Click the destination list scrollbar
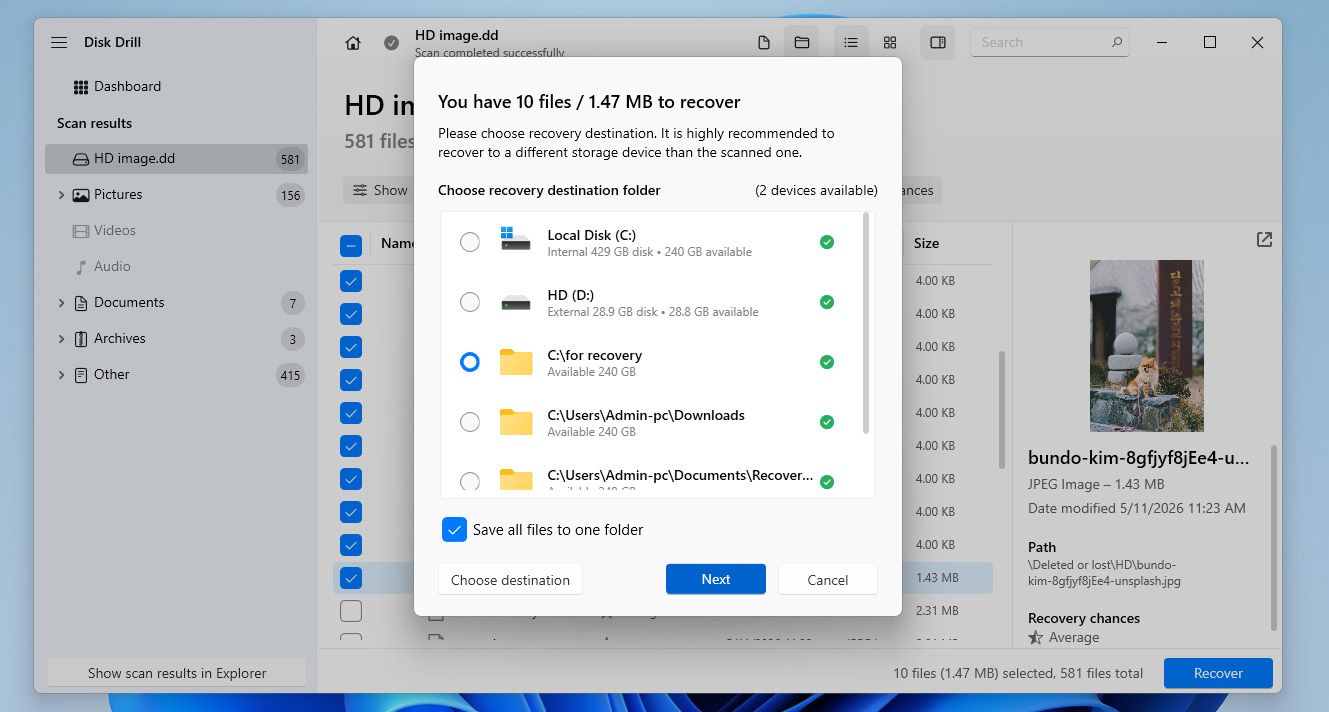Viewport: 1329px width, 712px height. tap(867, 323)
